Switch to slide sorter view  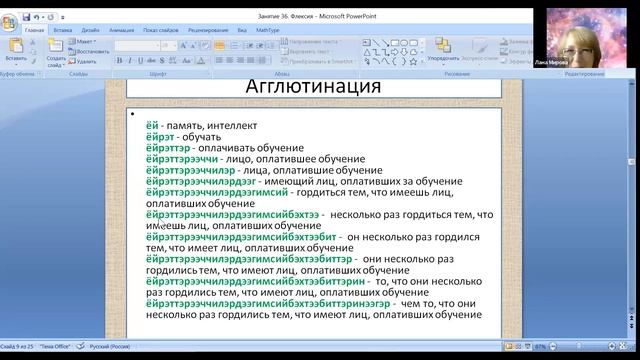(518, 347)
